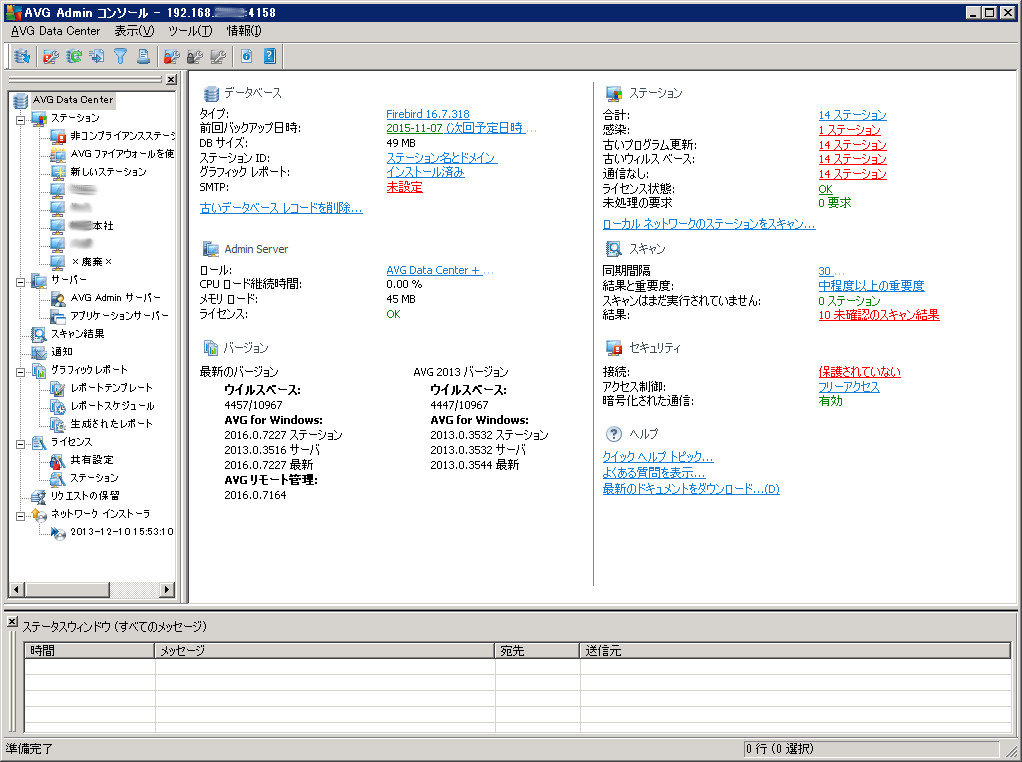
Task: Click the 通知 envelope icon in tree
Action: tap(39, 352)
